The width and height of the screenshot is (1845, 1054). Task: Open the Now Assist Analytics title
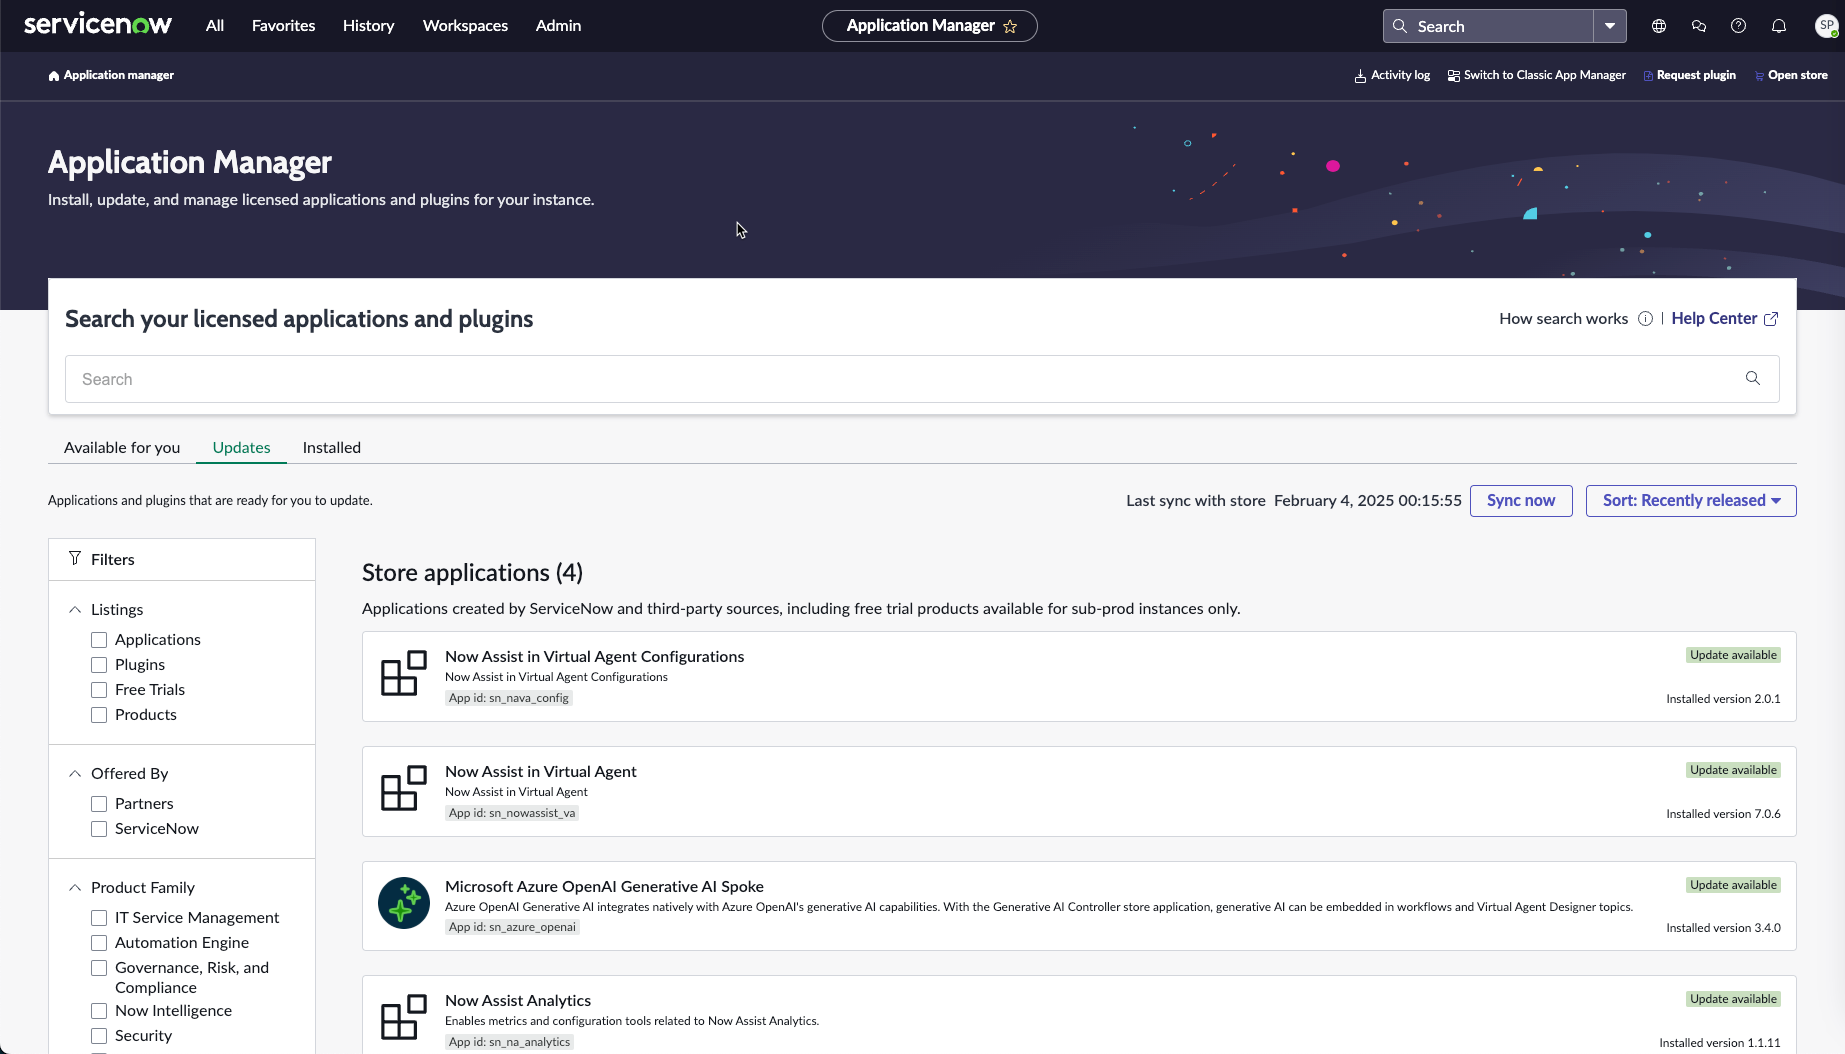coord(518,1001)
